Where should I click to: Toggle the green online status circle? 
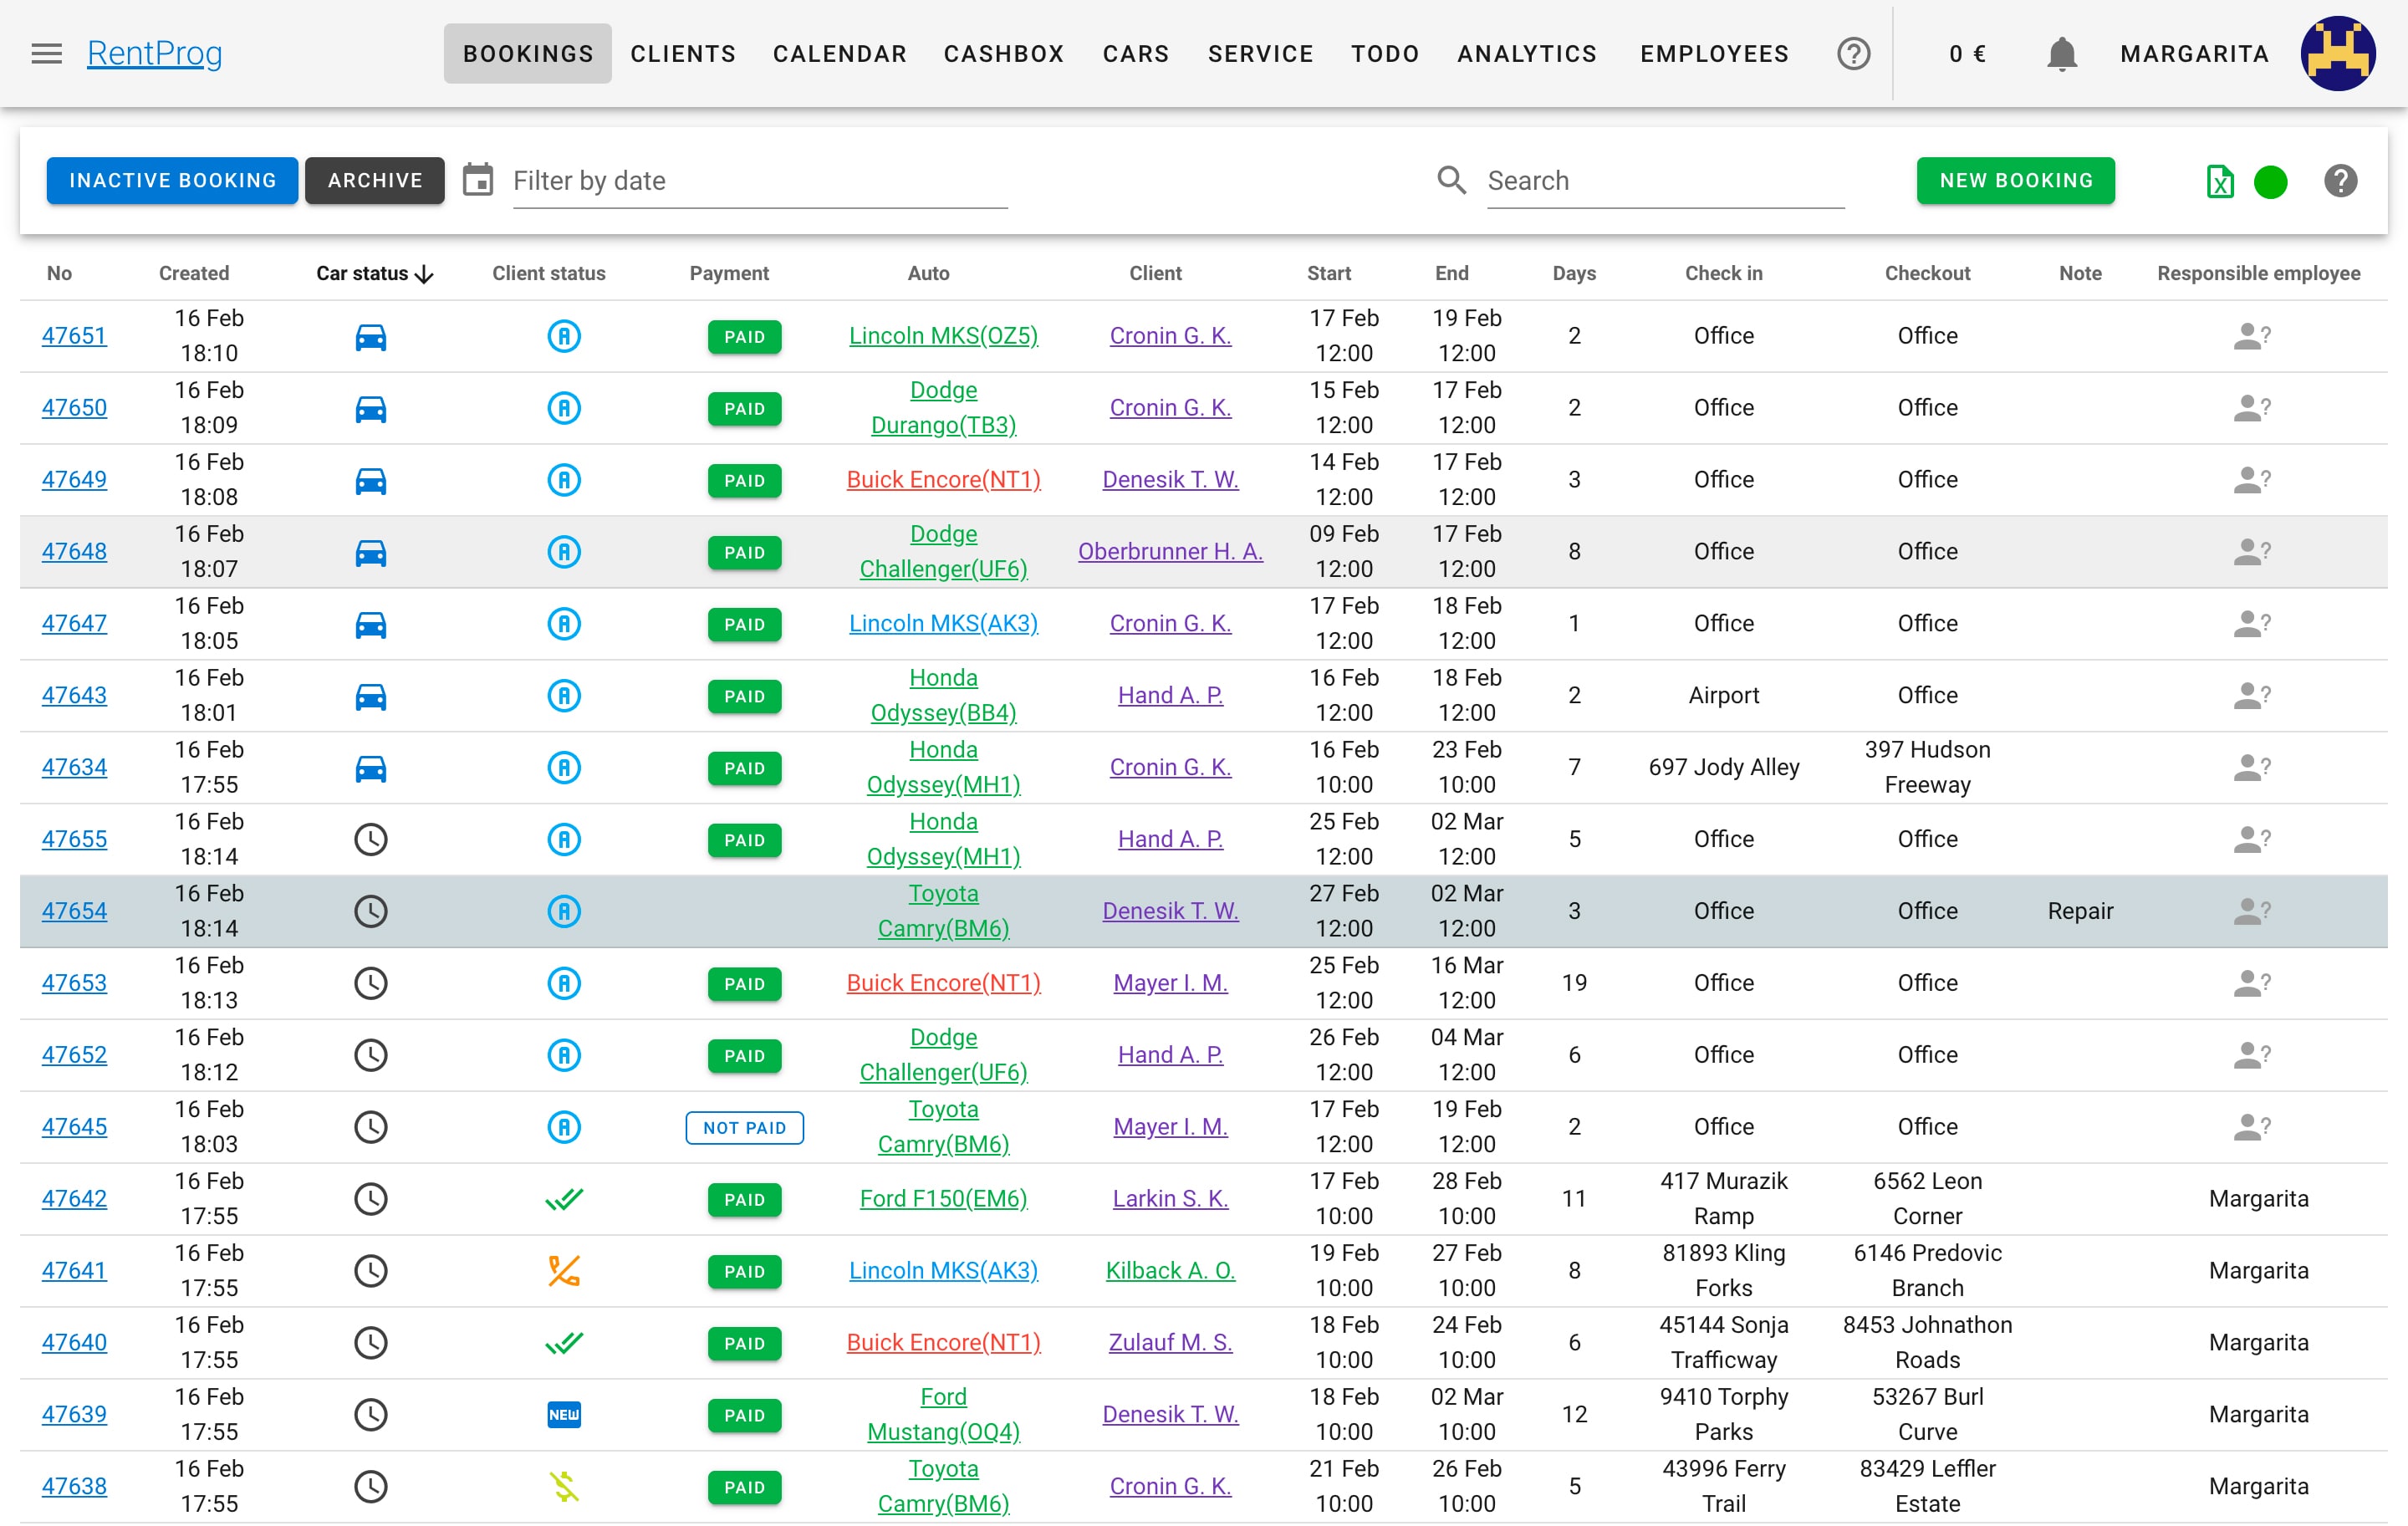point(2271,181)
